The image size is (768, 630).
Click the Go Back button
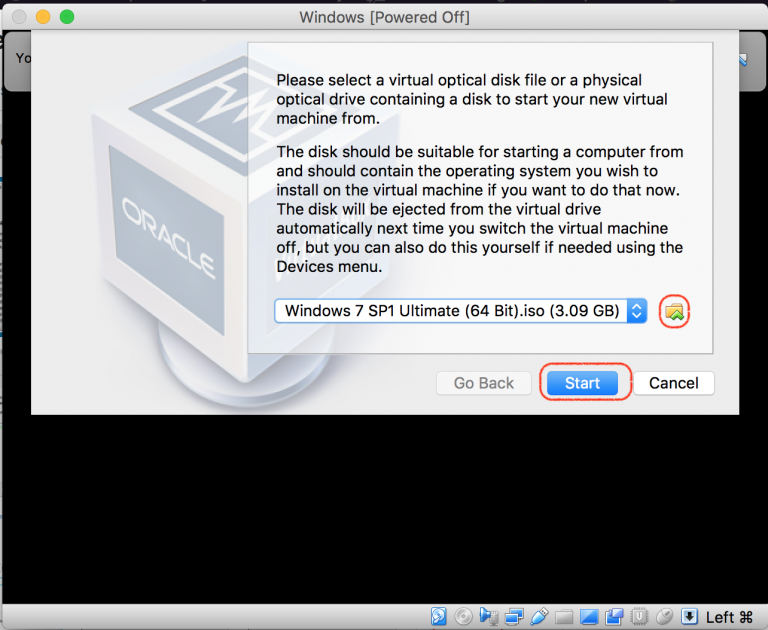pos(484,383)
